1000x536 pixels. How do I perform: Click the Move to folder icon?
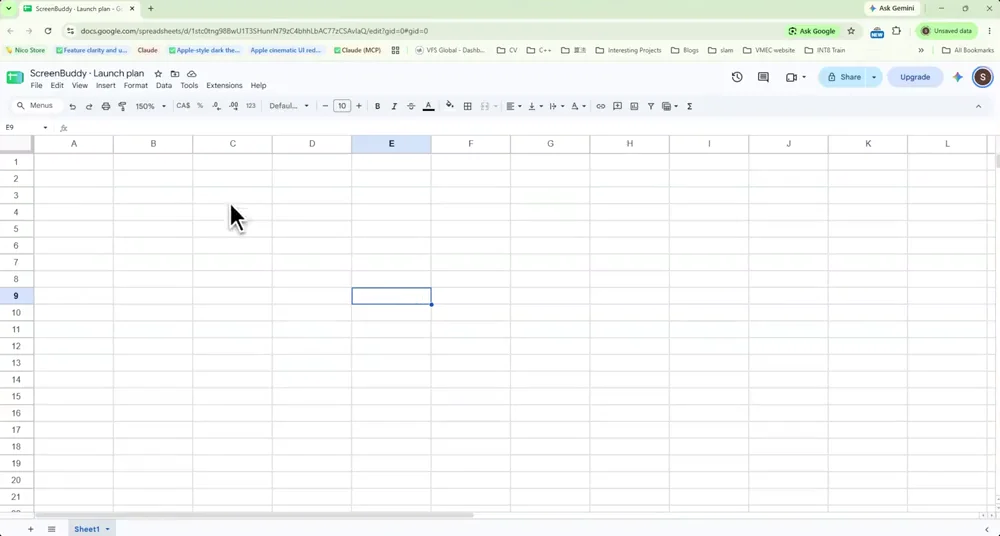[x=175, y=74]
